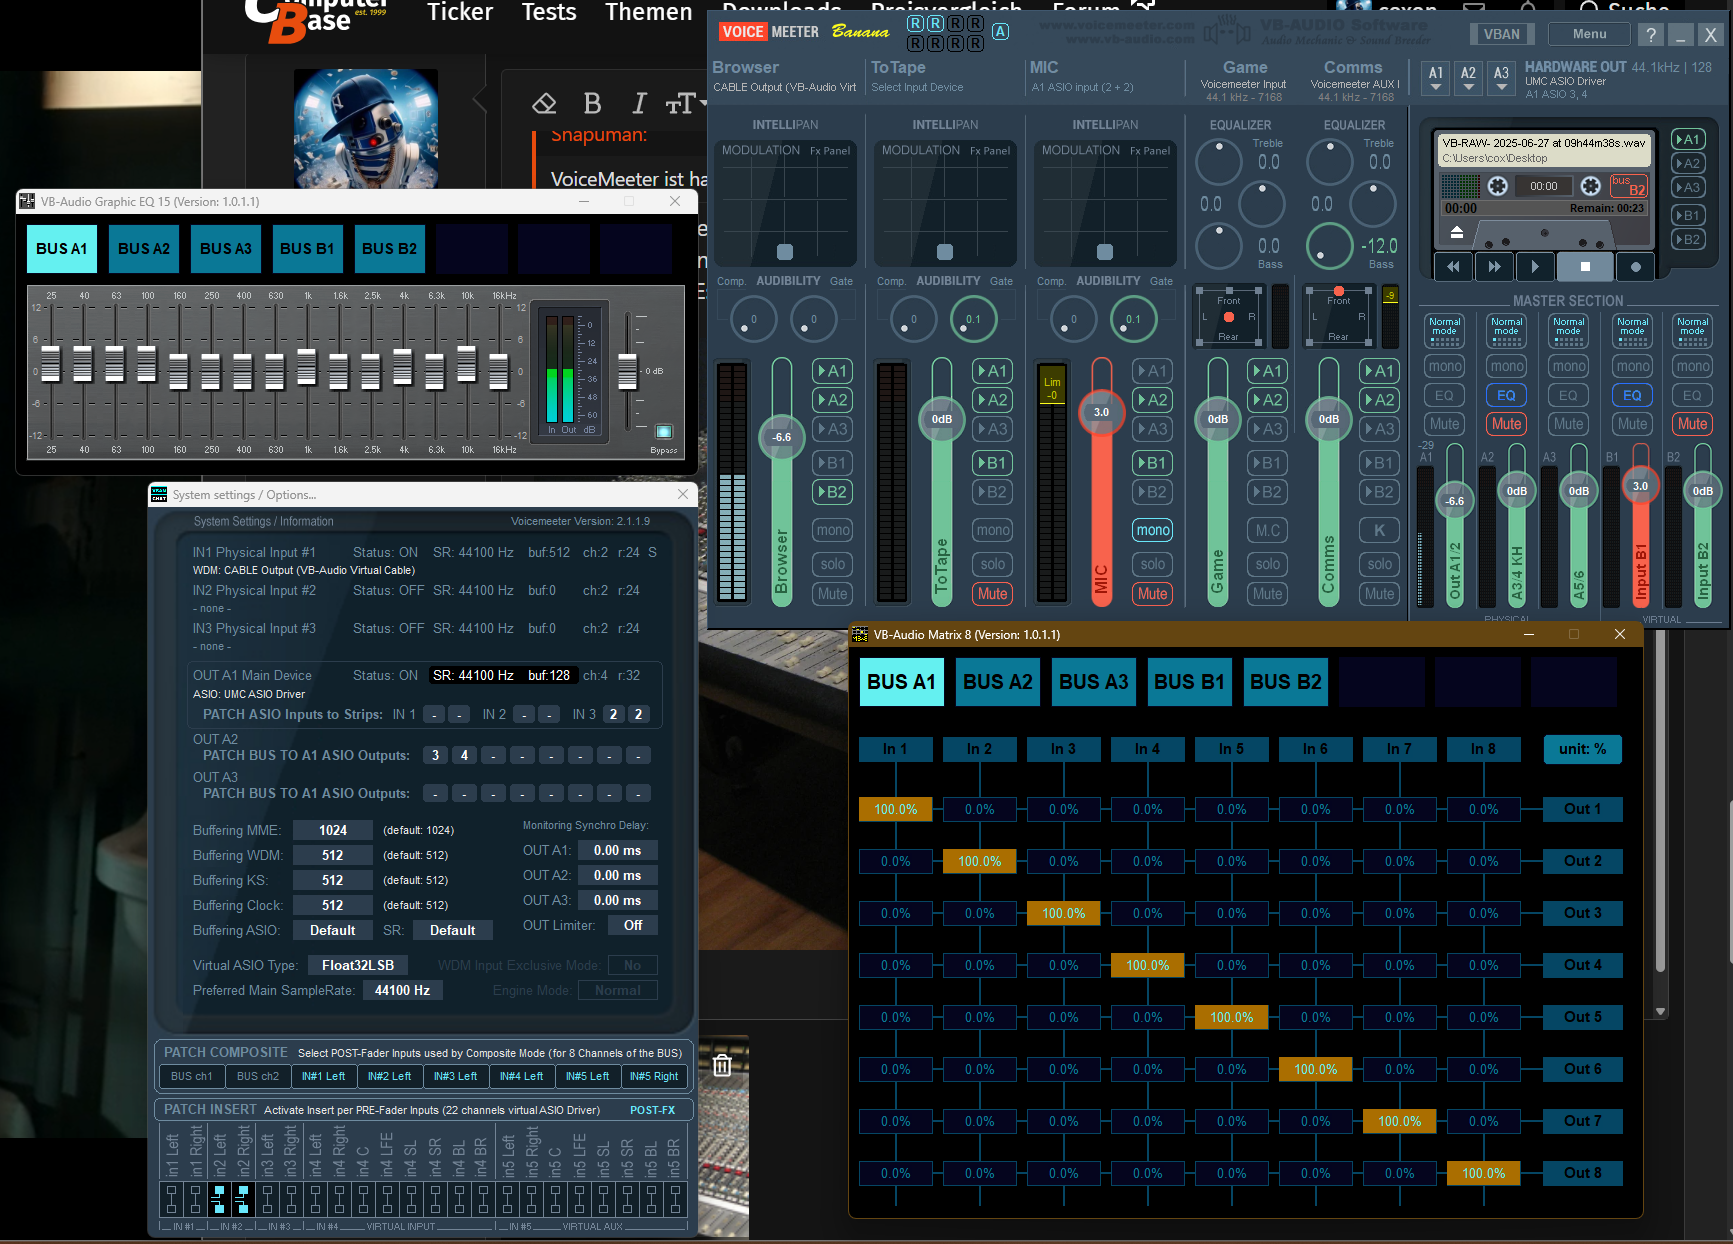Click the Graphic EQ 15 master gain slider

tap(627, 372)
